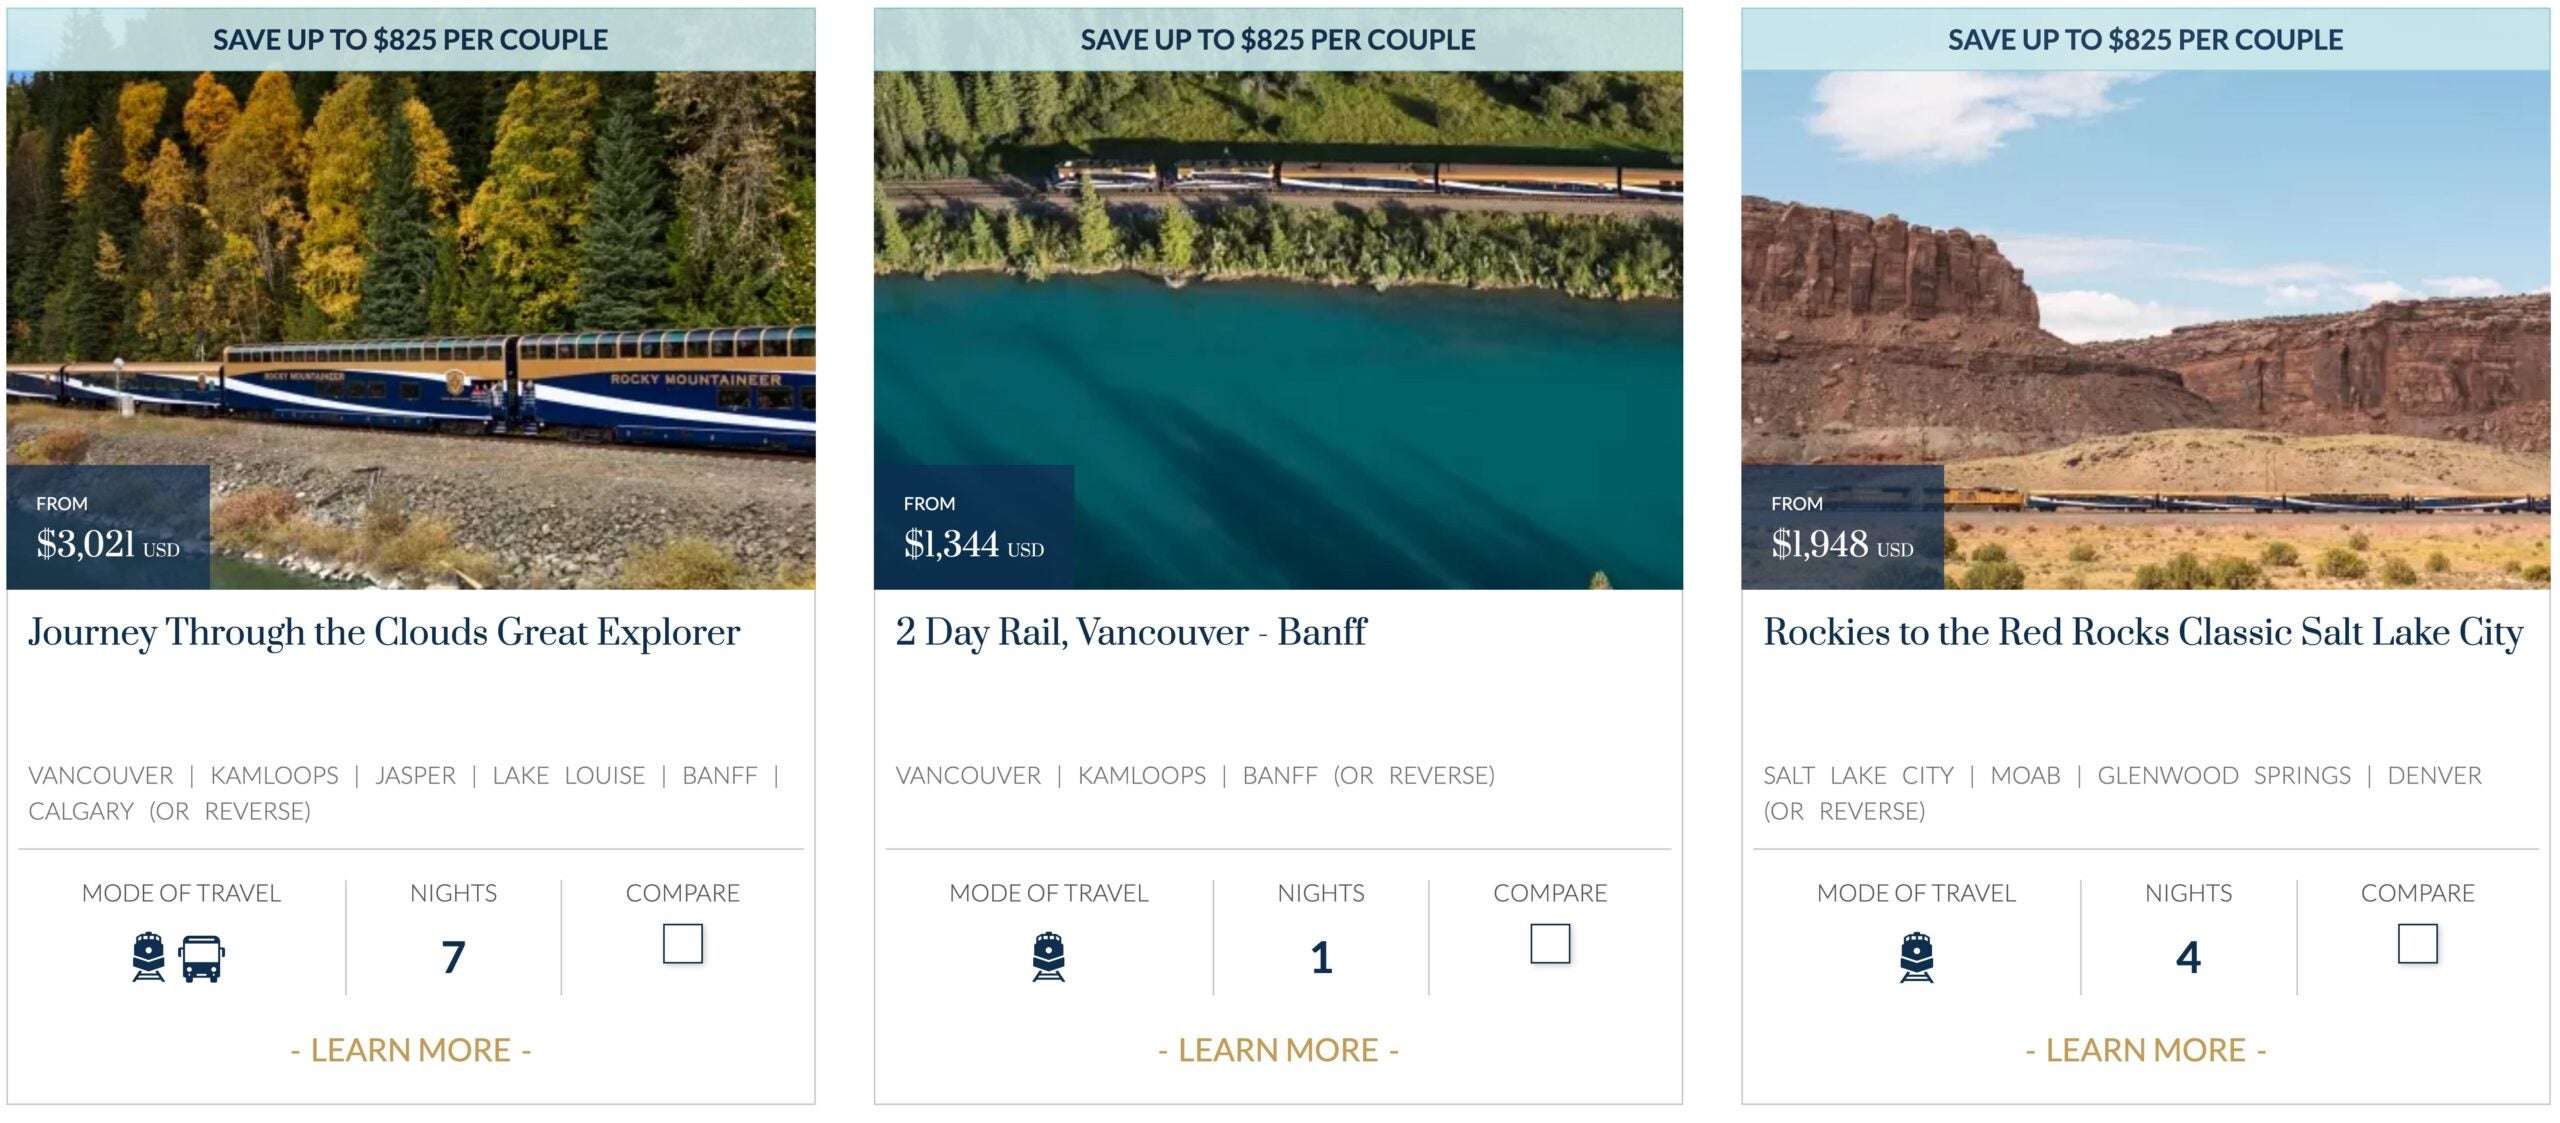Open Journey Through the Clouds Great Explorer title
This screenshot has height=1123, width=2560.
(x=384, y=632)
